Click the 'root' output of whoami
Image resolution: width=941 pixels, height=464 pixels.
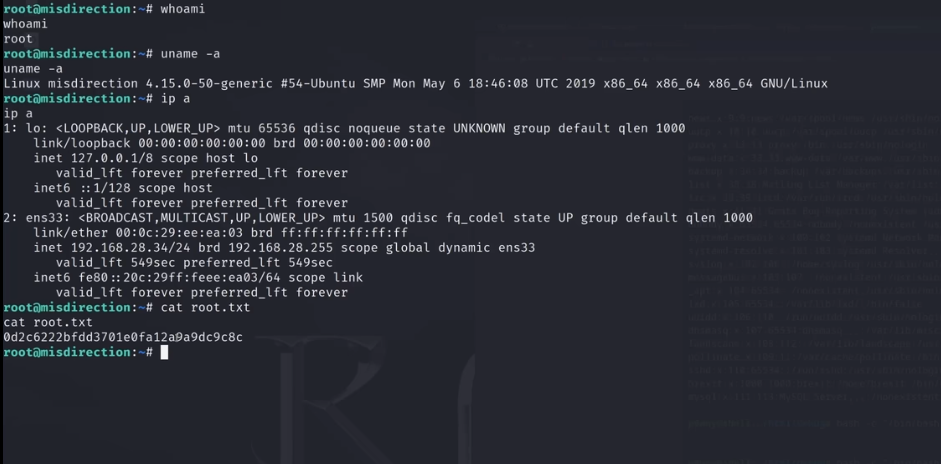(18, 39)
